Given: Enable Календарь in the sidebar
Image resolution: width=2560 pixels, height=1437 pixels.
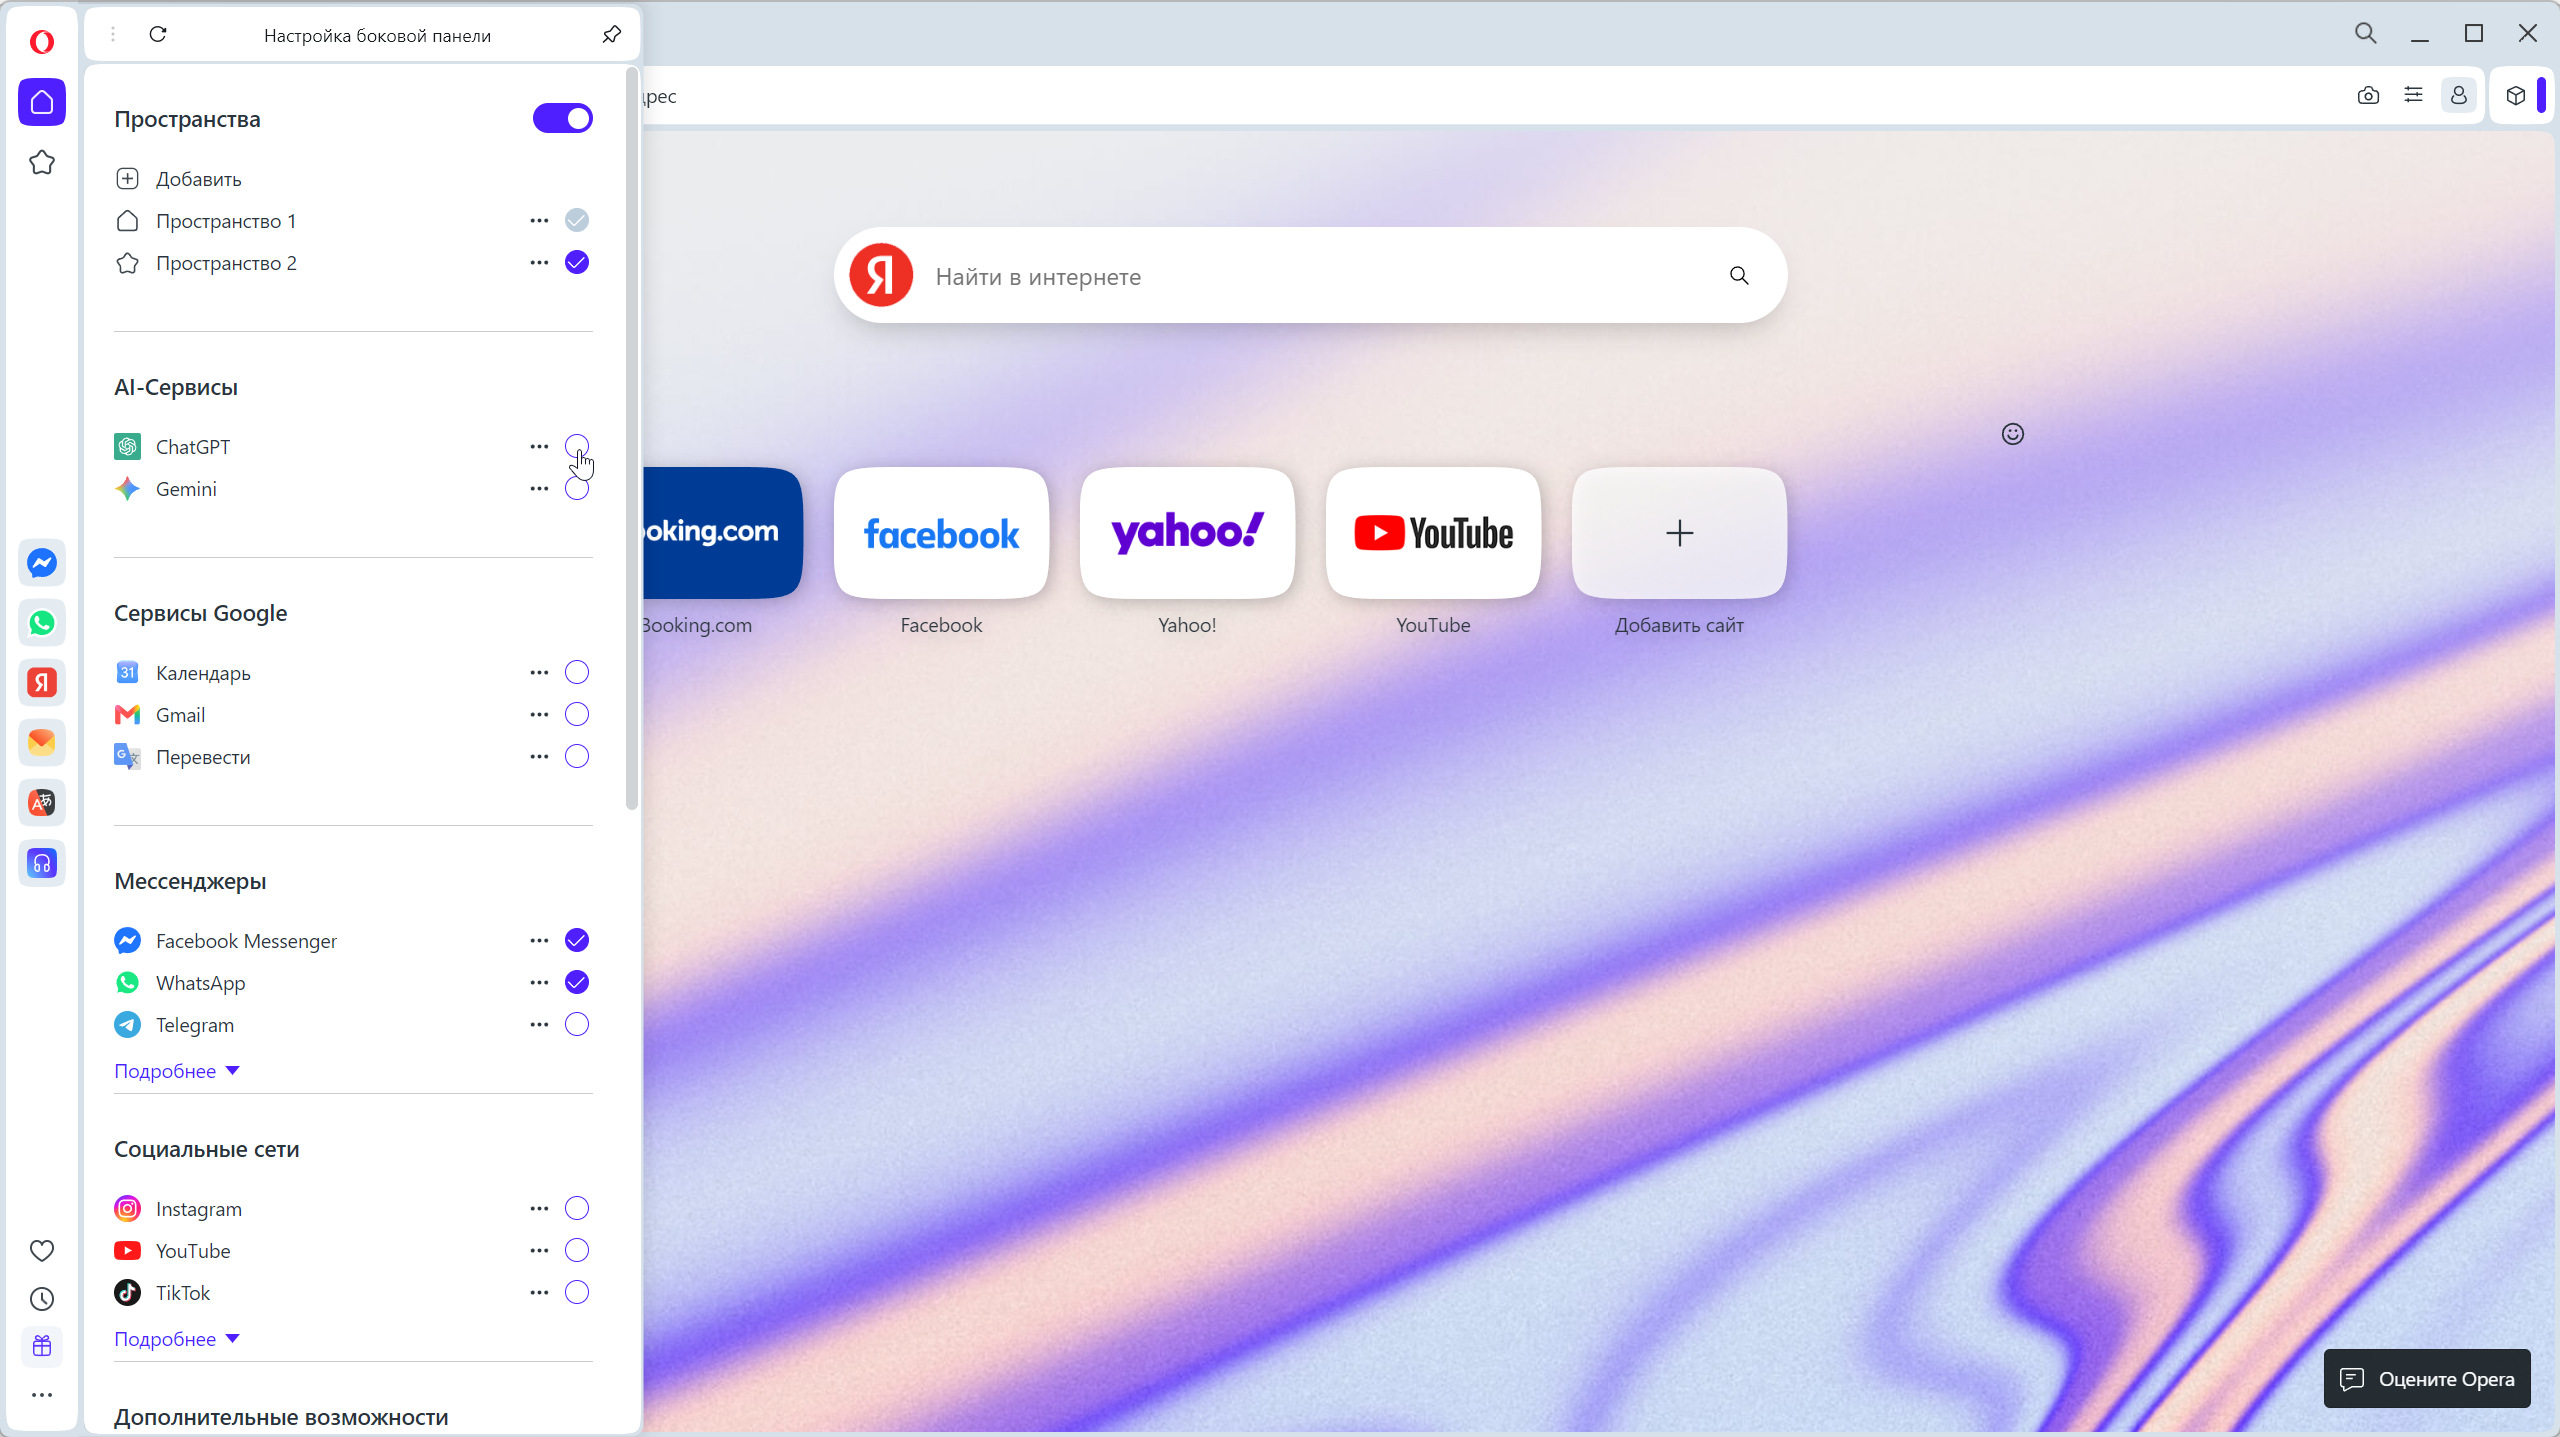Looking at the screenshot, I should pyautogui.click(x=577, y=672).
